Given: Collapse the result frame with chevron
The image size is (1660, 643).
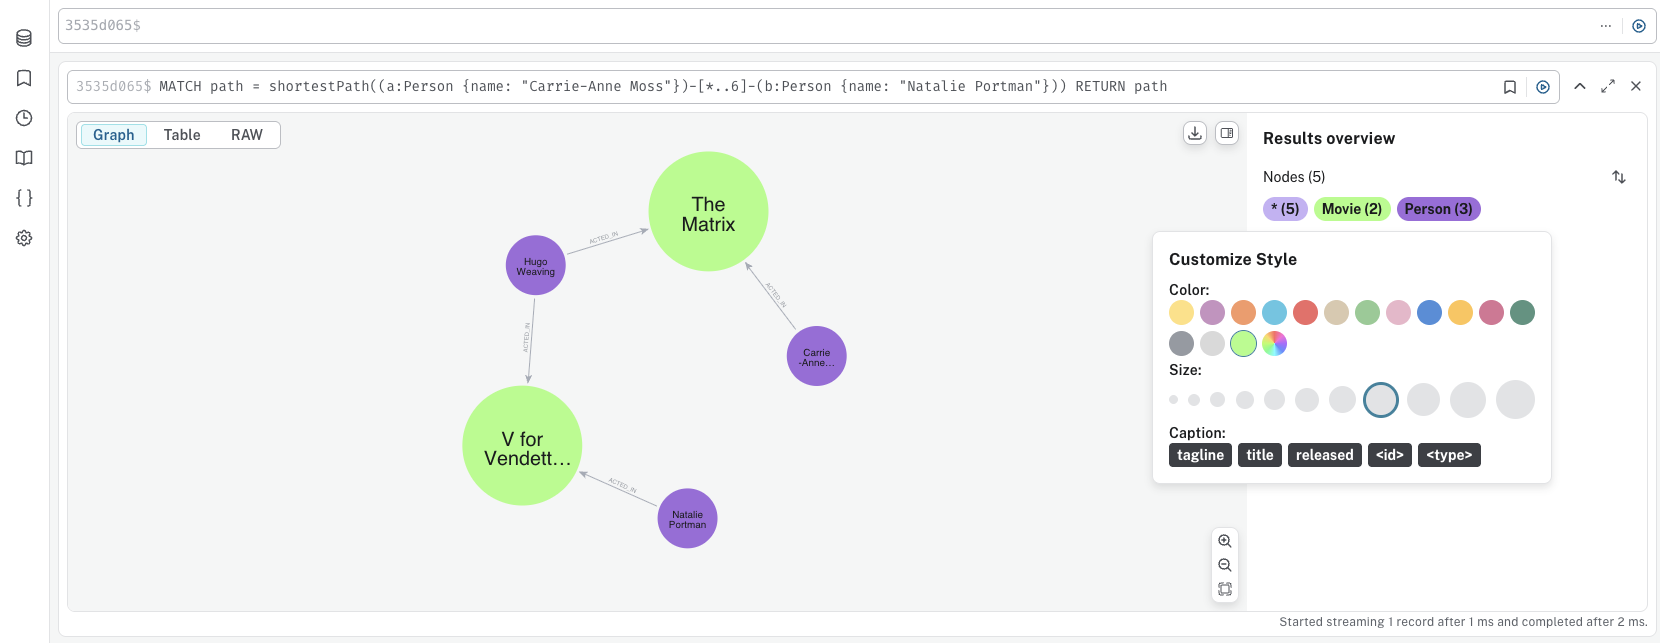Looking at the screenshot, I should tap(1580, 87).
